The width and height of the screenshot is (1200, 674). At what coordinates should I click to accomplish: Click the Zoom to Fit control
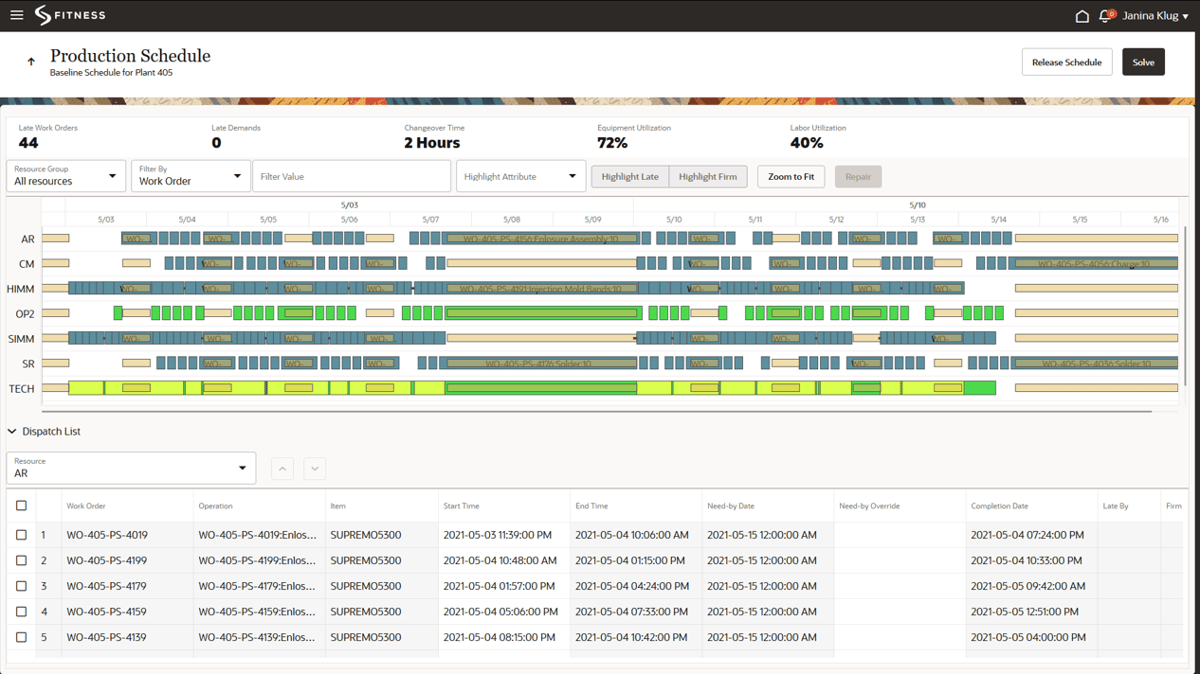click(x=790, y=176)
